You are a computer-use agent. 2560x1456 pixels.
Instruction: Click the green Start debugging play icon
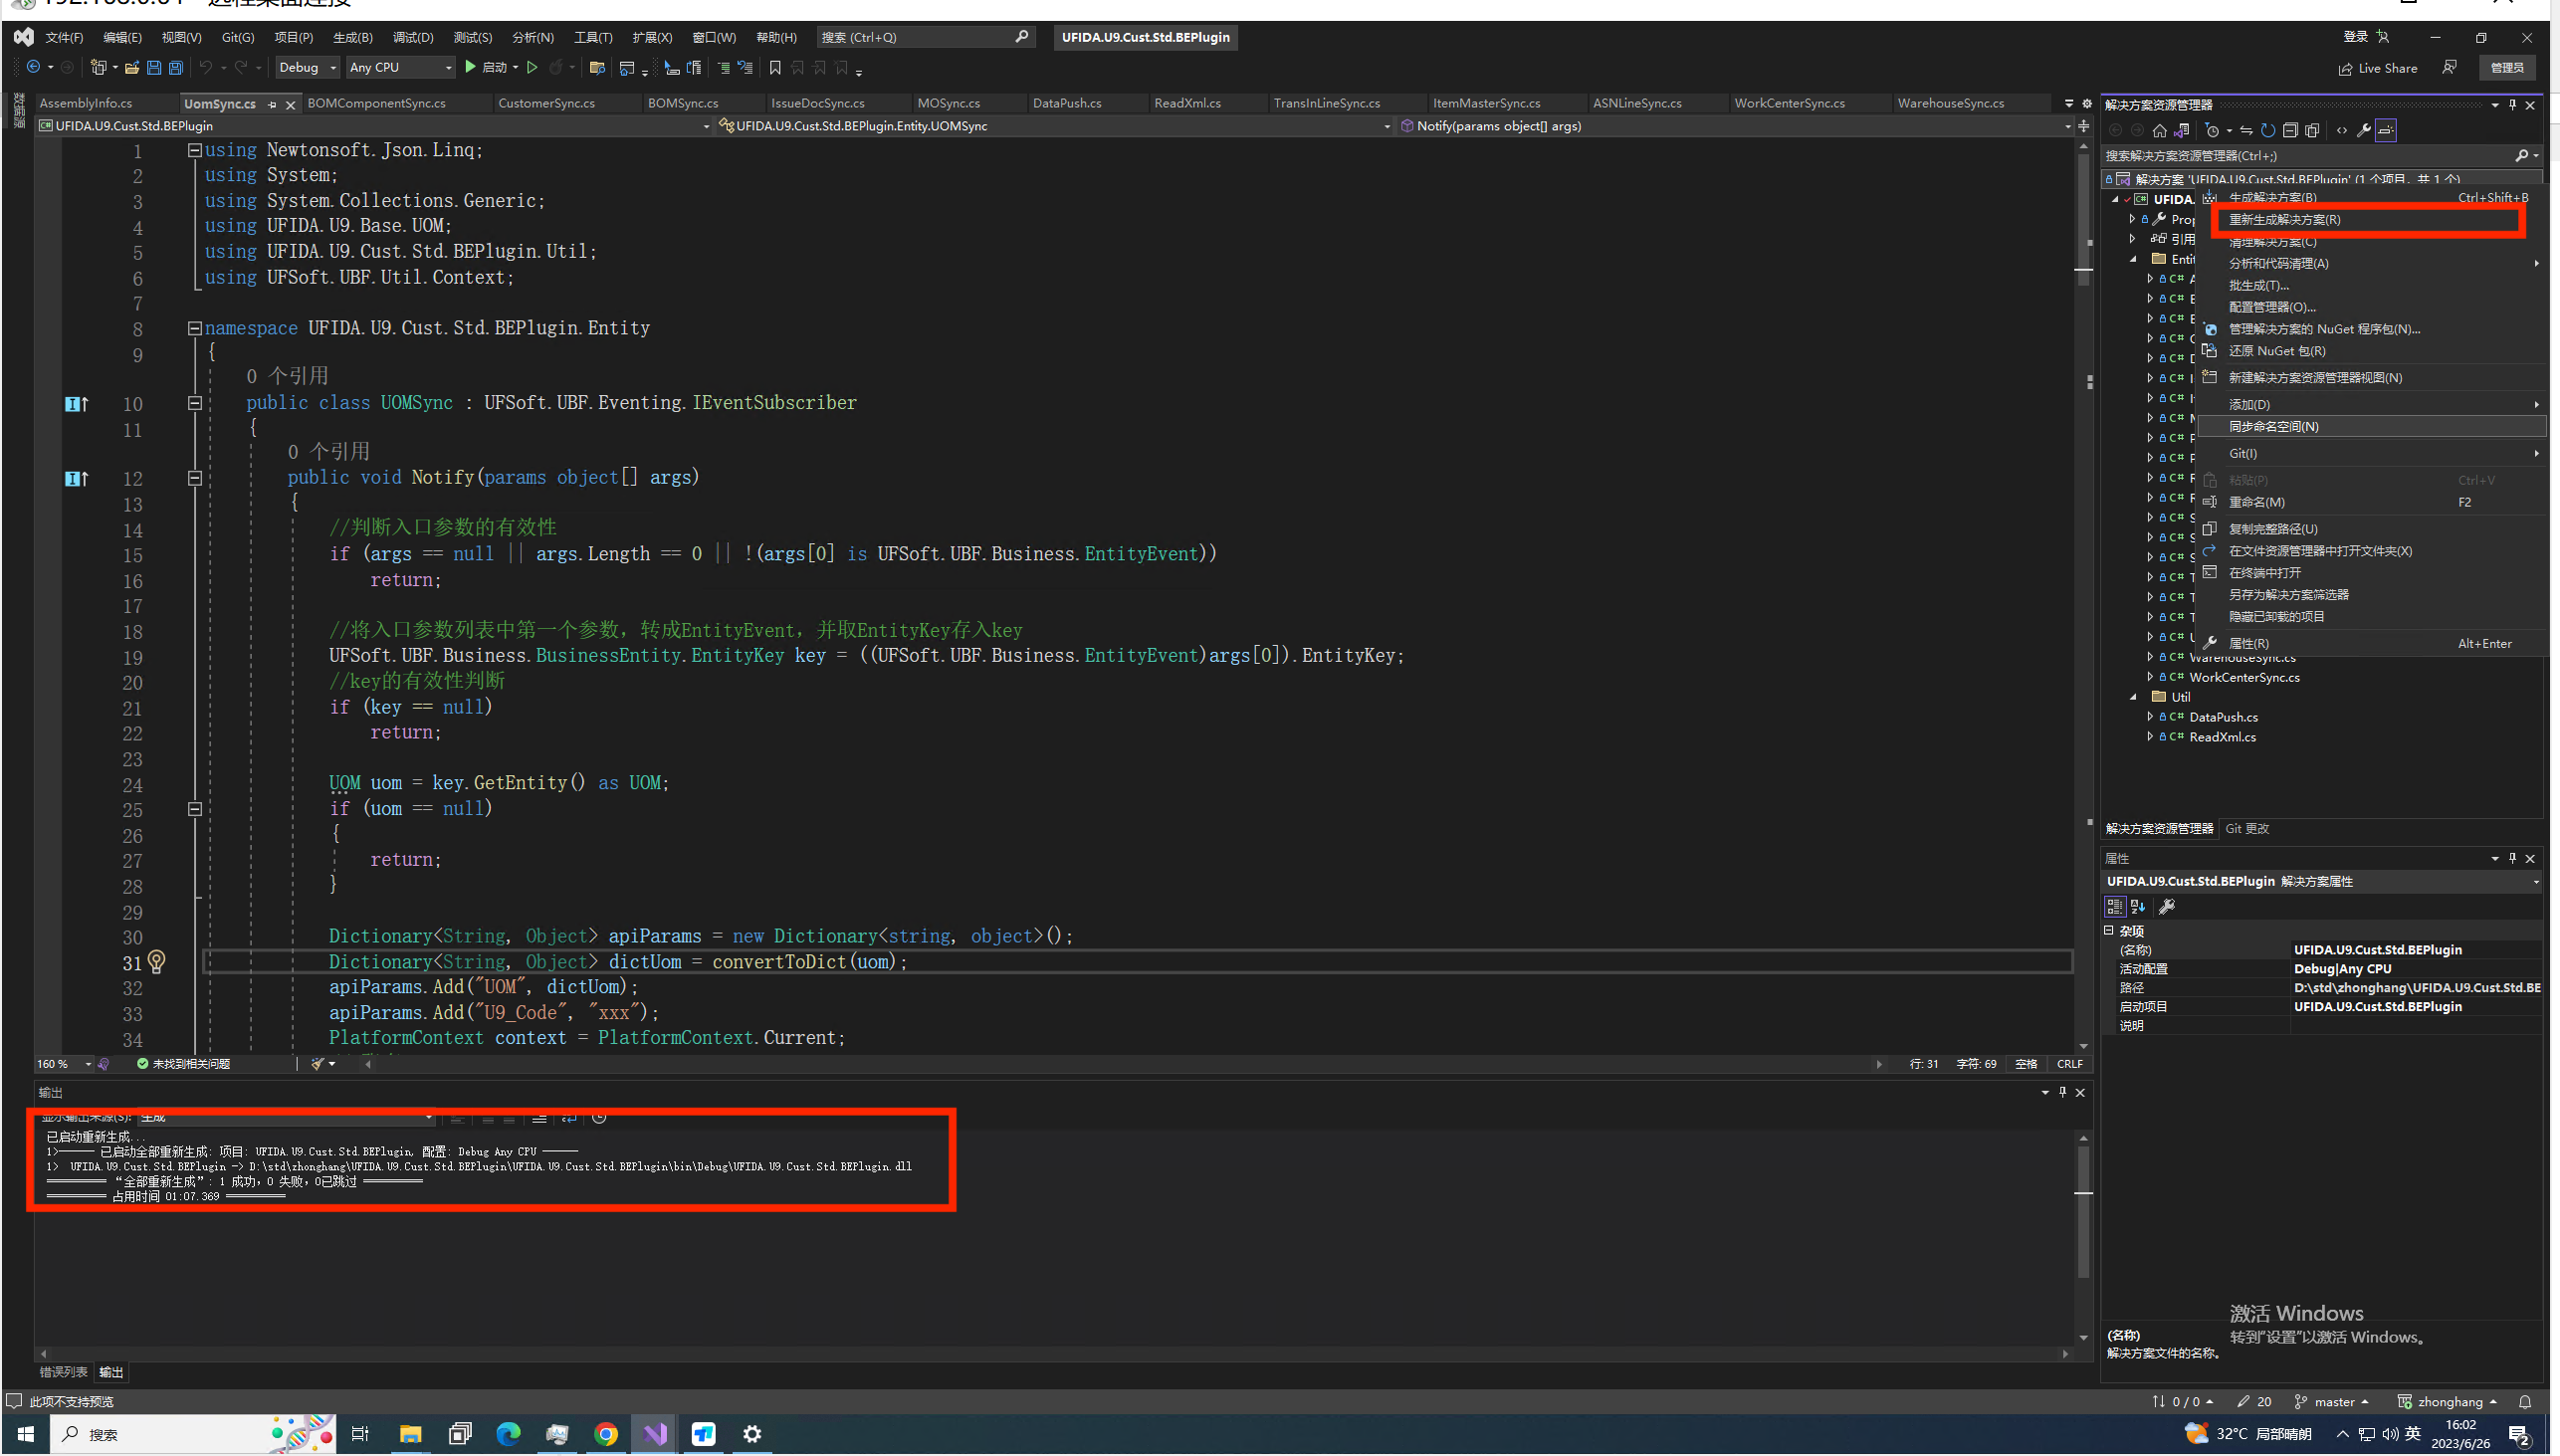(470, 67)
